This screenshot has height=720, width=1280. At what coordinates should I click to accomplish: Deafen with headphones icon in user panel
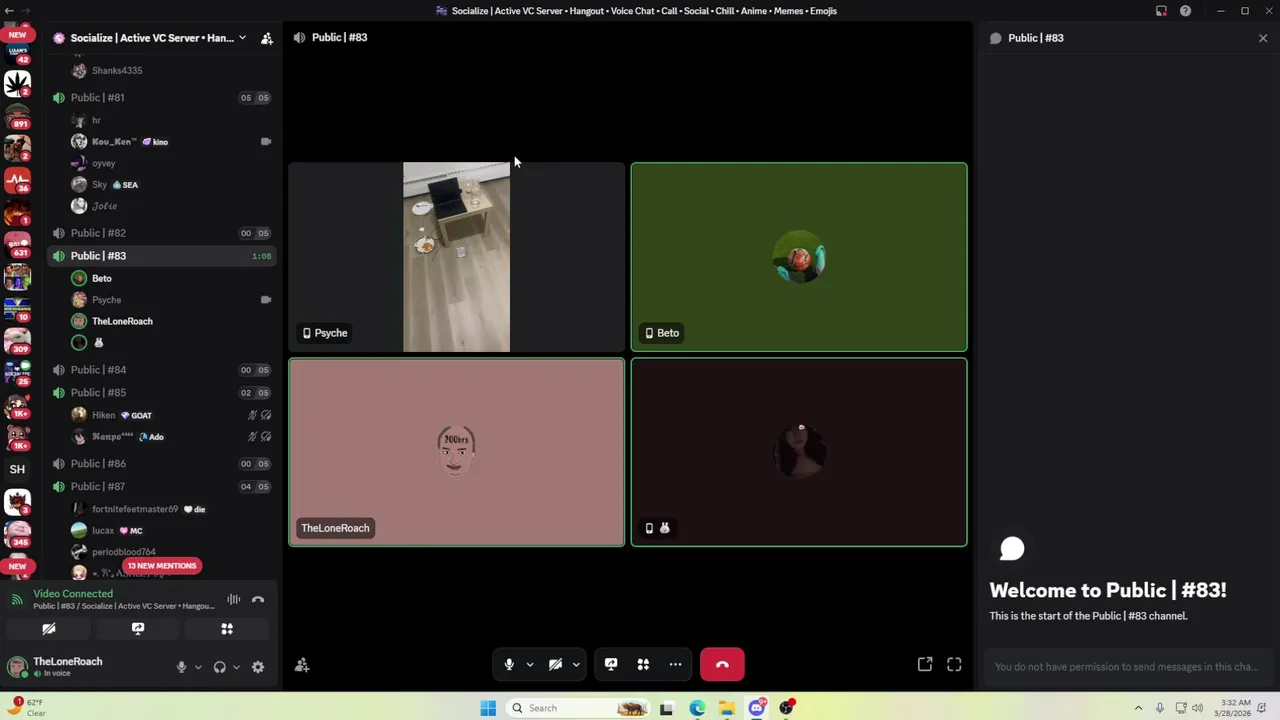click(x=219, y=667)
